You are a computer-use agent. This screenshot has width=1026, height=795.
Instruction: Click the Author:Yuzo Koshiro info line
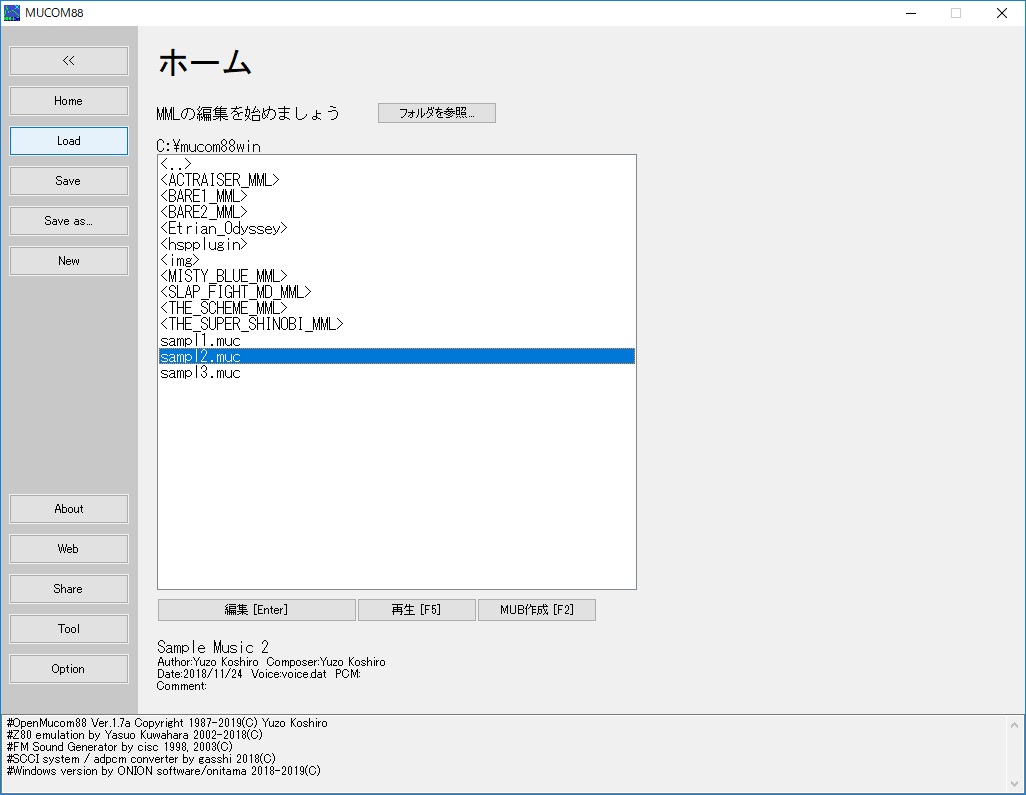pyautogui.click(x=271, y=662)
